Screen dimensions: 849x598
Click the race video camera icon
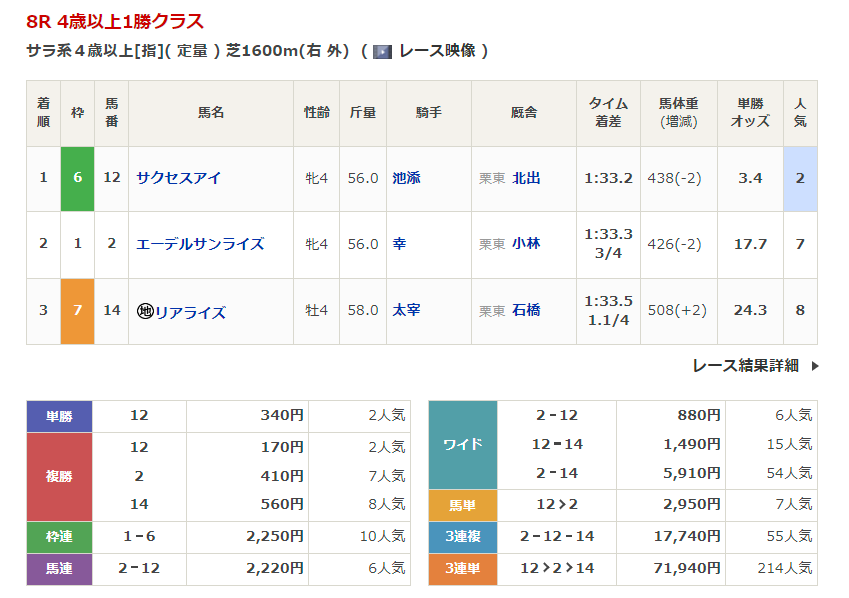[x=382, y=51]
